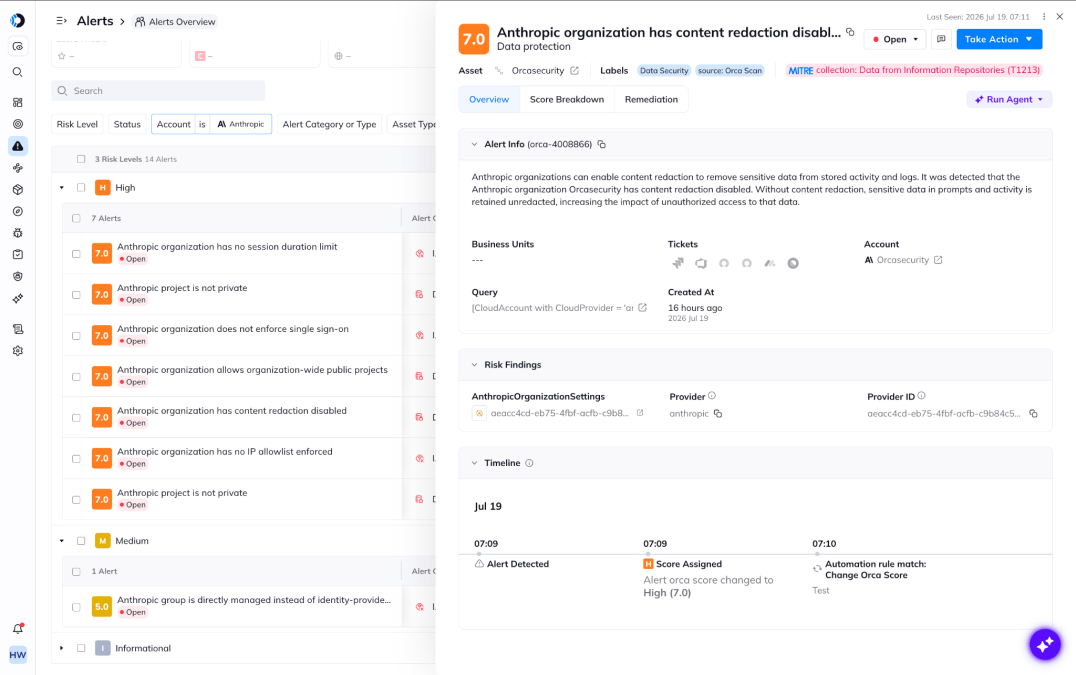This screenshot has height=675, width=1076.
Task: Collapse the Risk Findings section
Action: pos(474,365)
